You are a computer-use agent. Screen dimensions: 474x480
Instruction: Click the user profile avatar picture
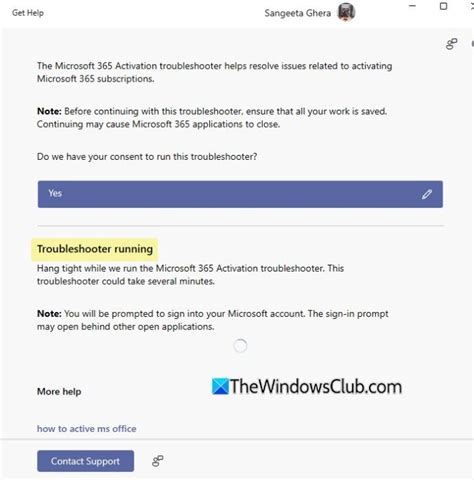coord(346,12)
